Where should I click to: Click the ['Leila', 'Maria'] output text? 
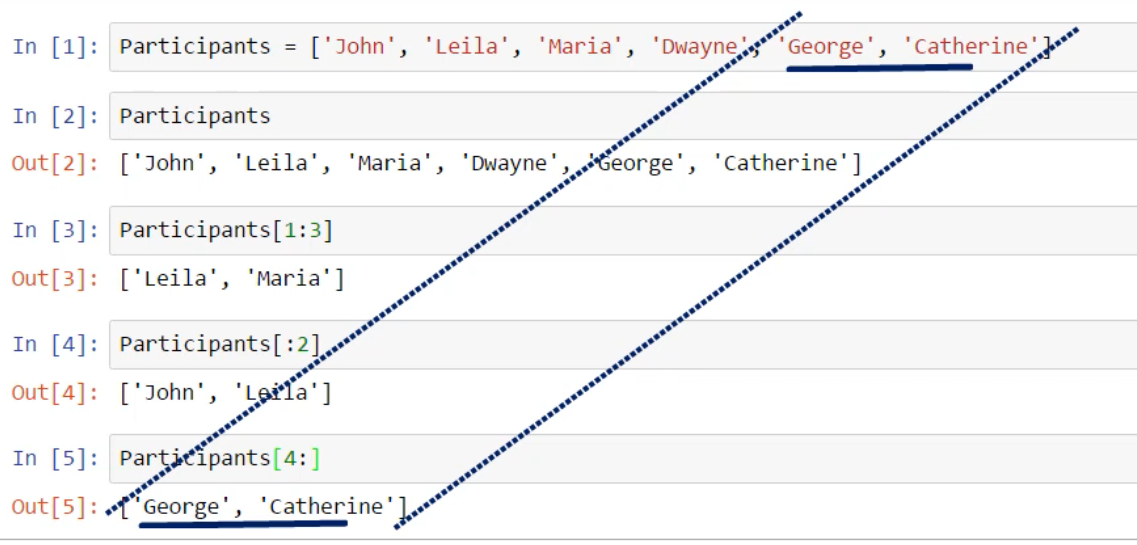(232, 278)
